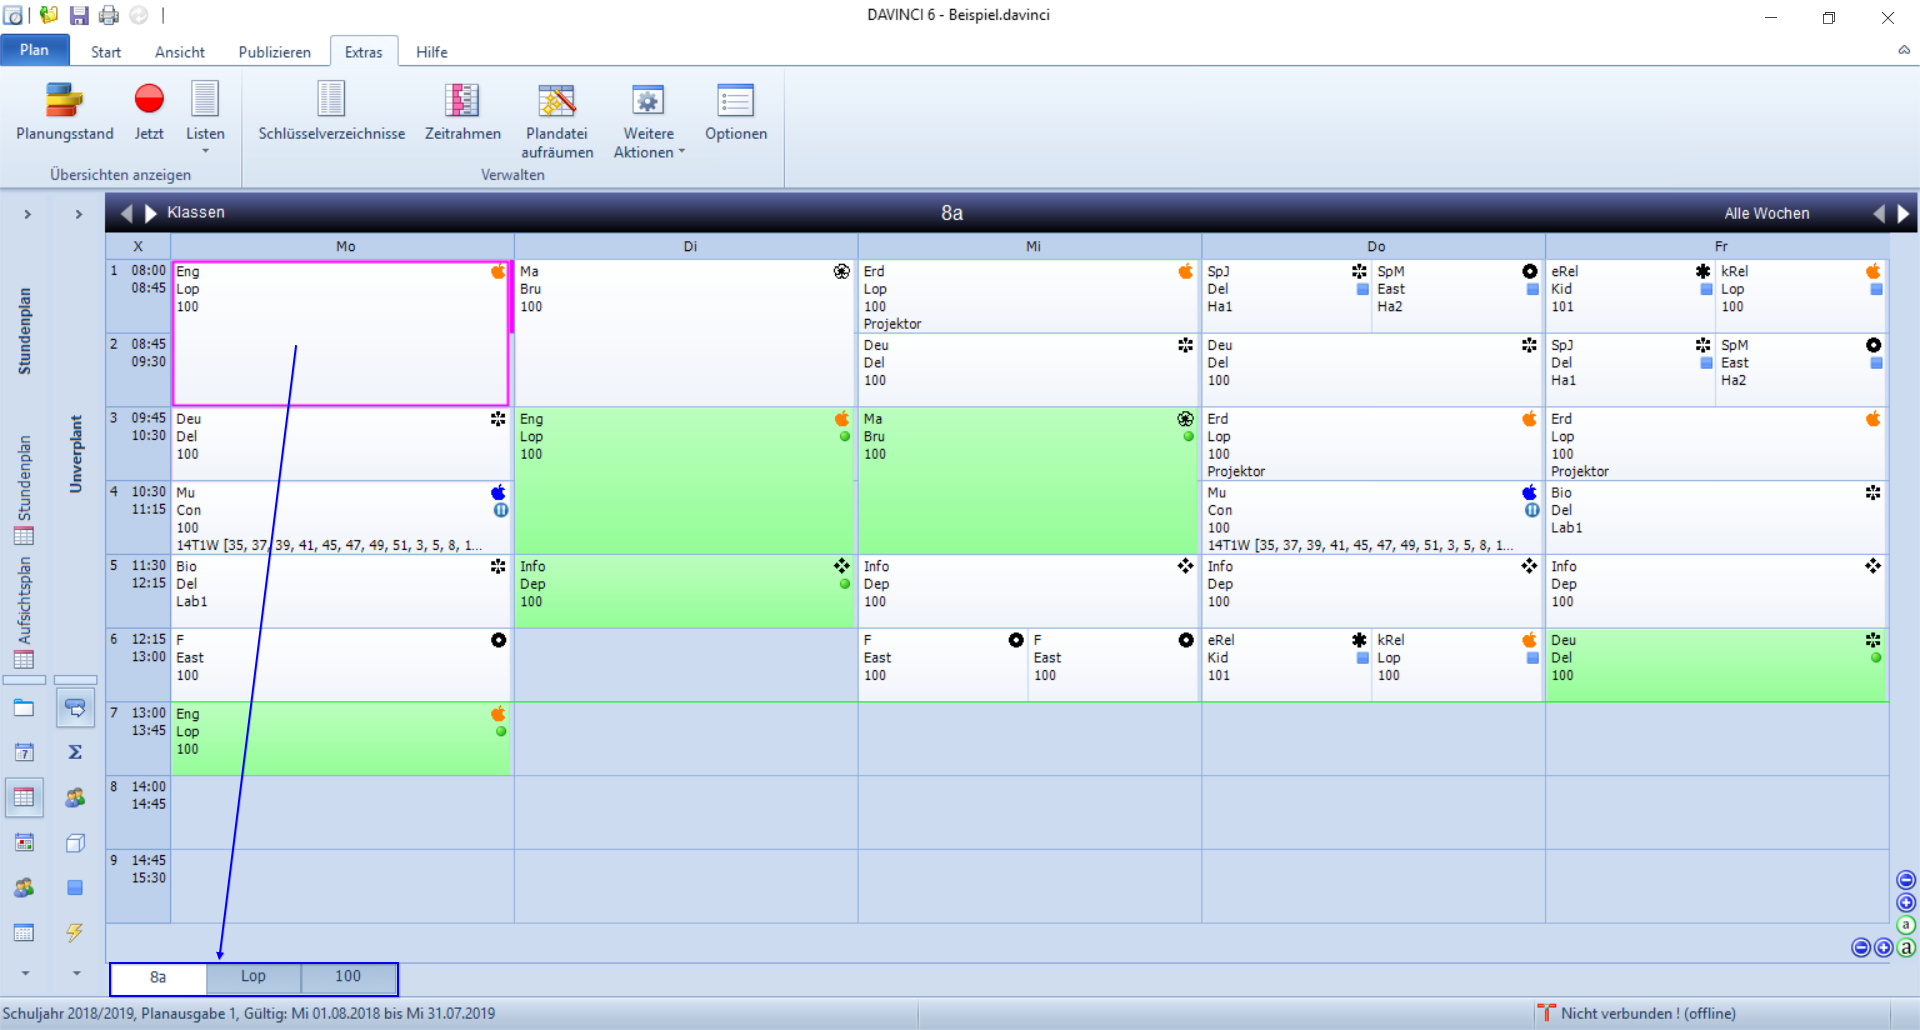1920x1030 pixels.
Task: Switch to the Plan ribbon tab
Action: tap(34, 50)
